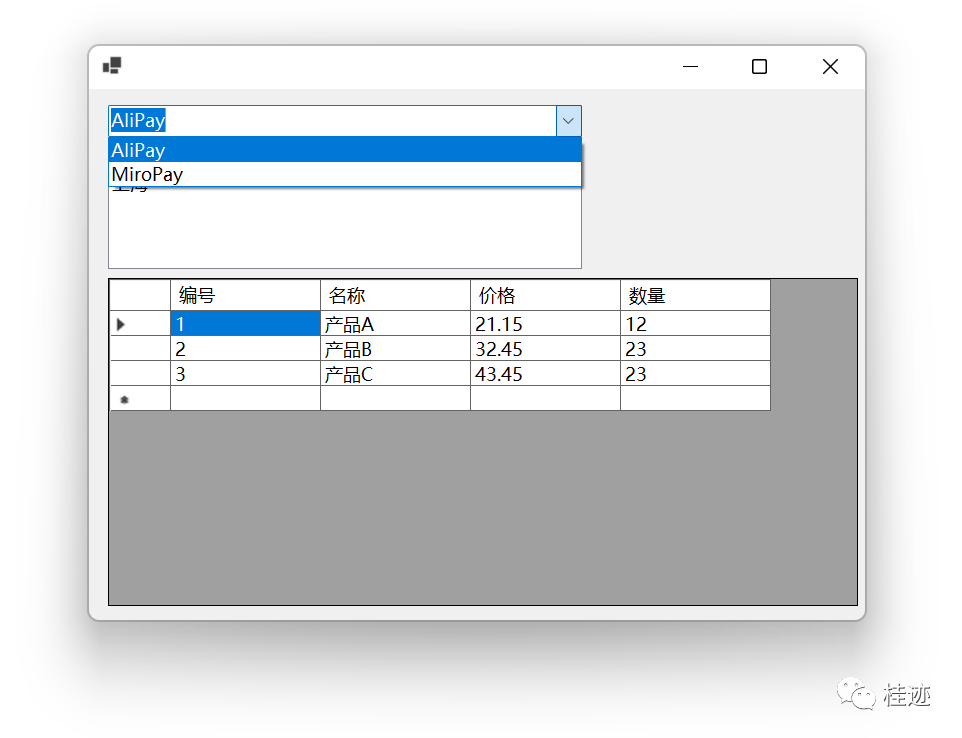
Task: Select the quantity cell showing 12
Action: pos(695,324)
